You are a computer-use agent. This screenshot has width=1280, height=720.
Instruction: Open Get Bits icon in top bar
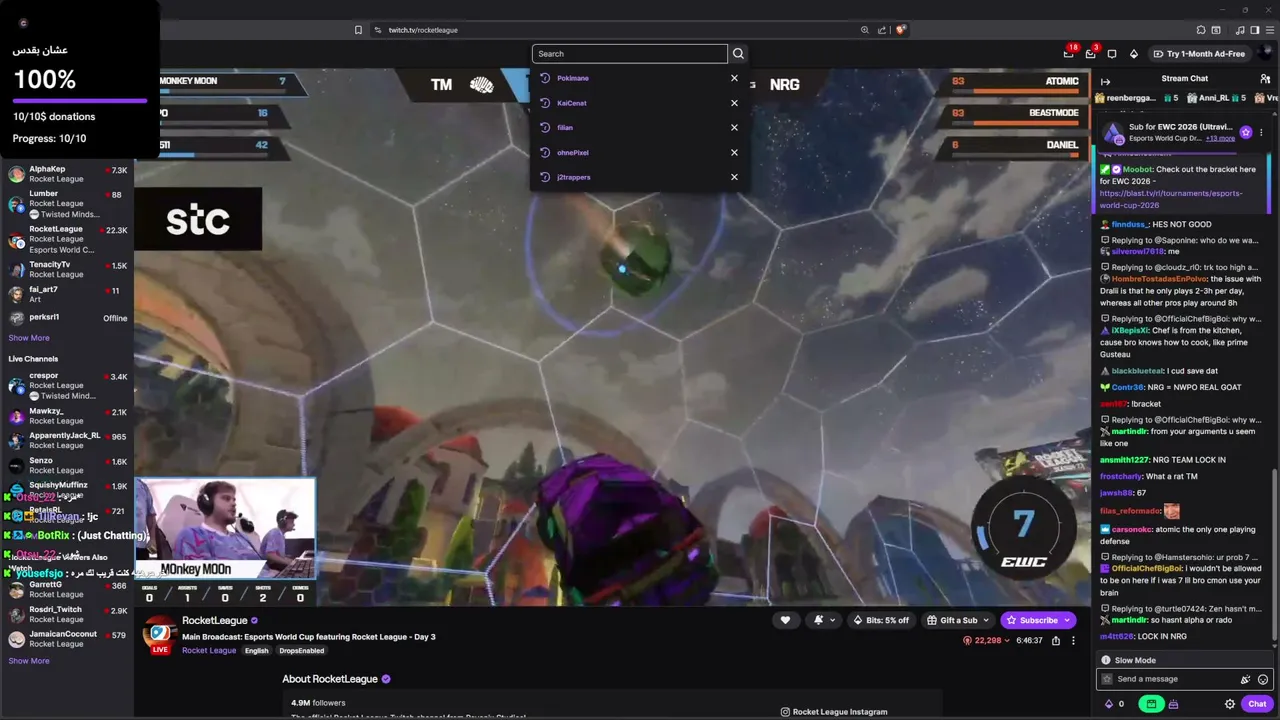1133,54
